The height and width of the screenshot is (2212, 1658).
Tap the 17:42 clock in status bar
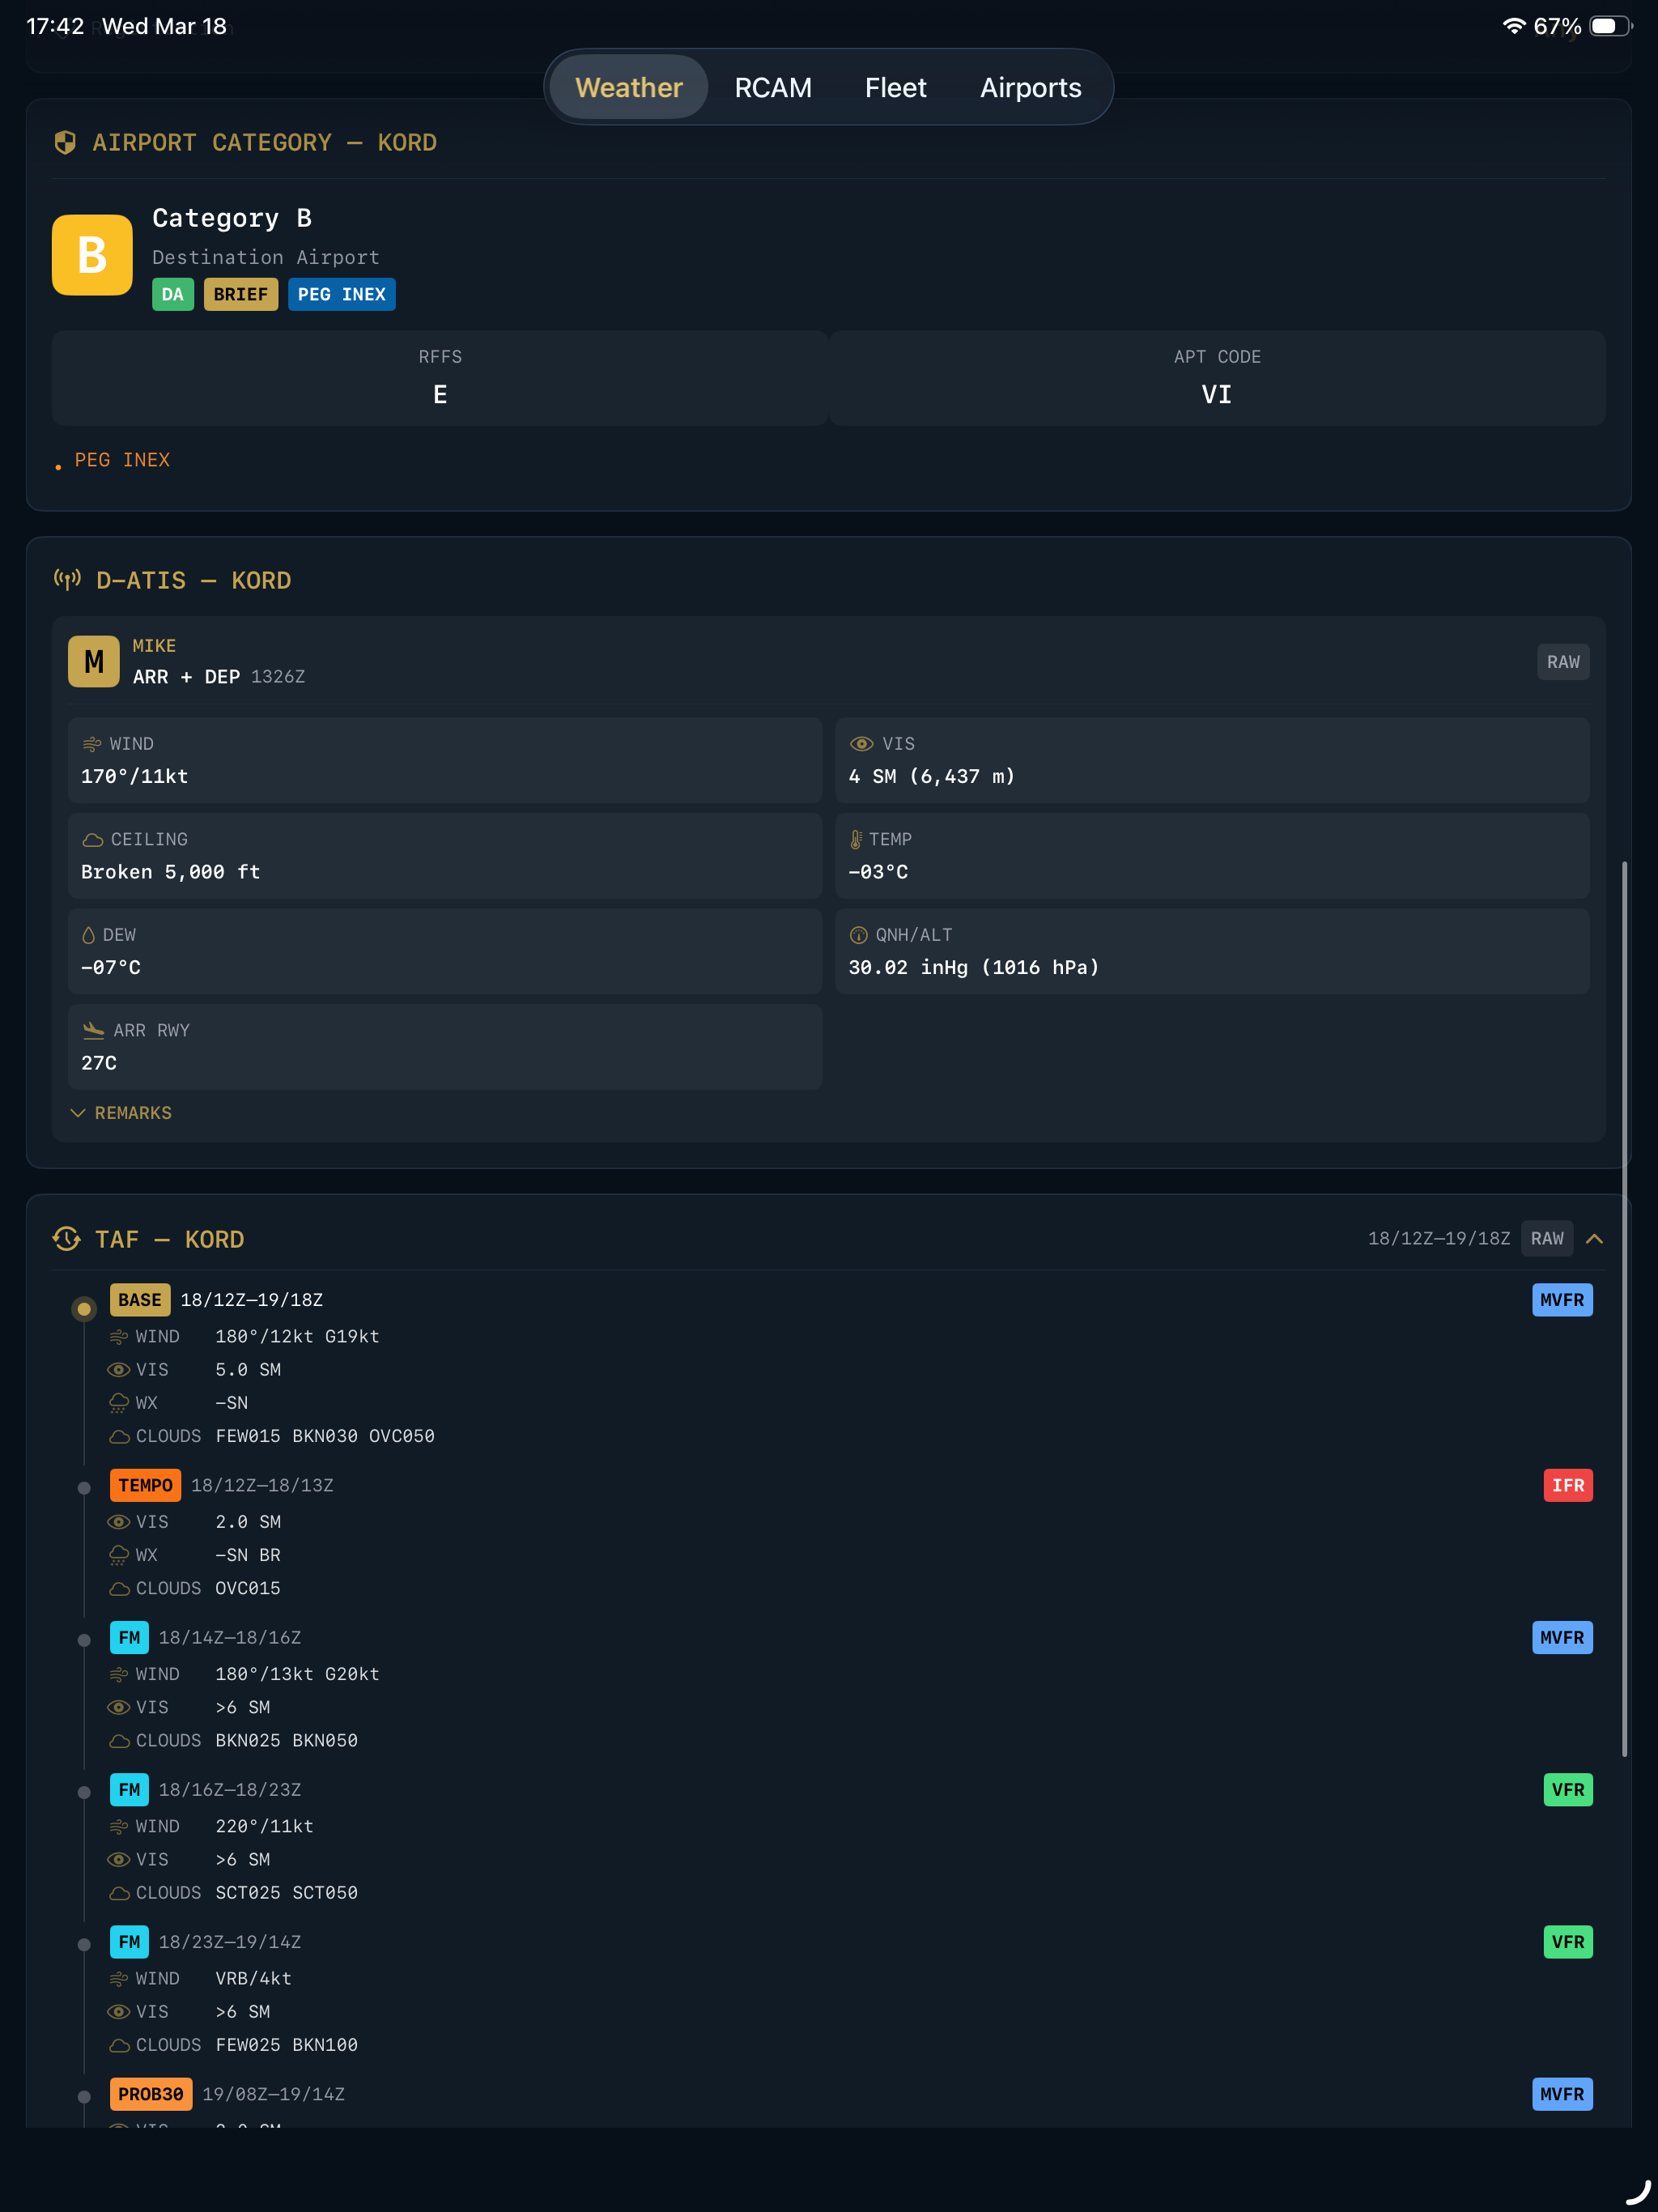click(x=55, y=26)
